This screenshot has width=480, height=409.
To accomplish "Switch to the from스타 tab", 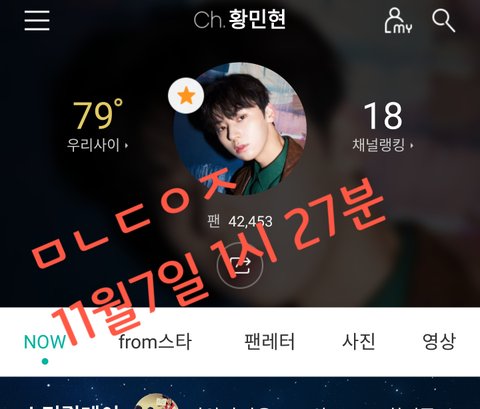I will [155, 342].
